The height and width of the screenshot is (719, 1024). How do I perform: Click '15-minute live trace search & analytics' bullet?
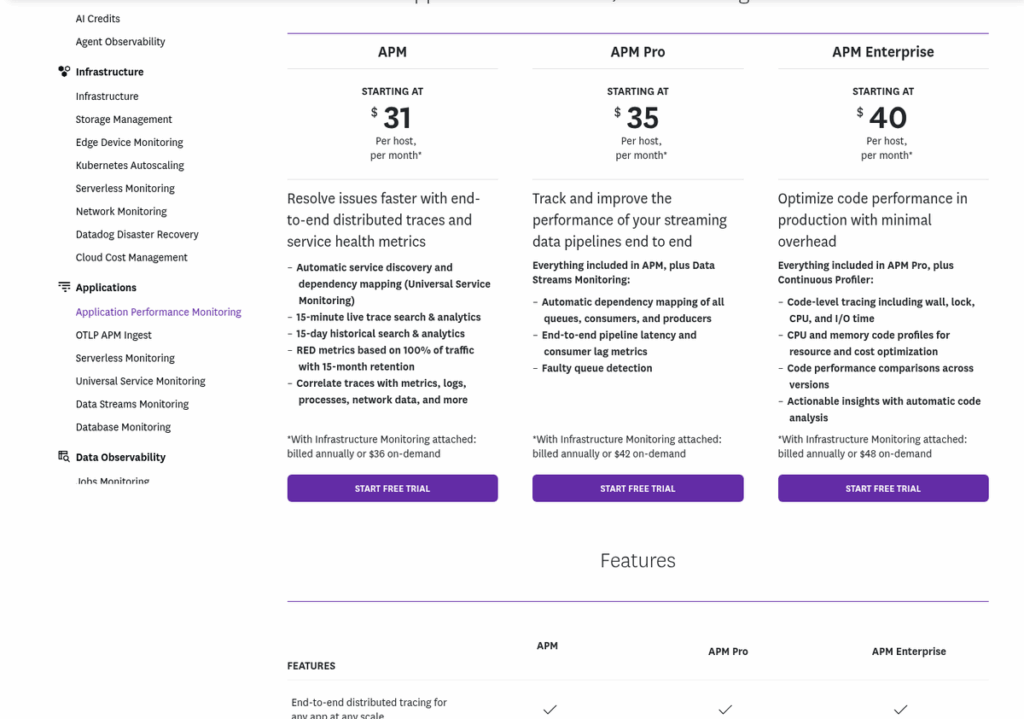388,317
